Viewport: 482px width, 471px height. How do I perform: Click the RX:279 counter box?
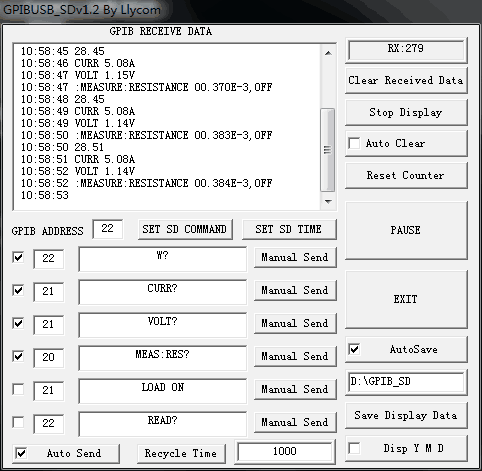click(406, 49)
